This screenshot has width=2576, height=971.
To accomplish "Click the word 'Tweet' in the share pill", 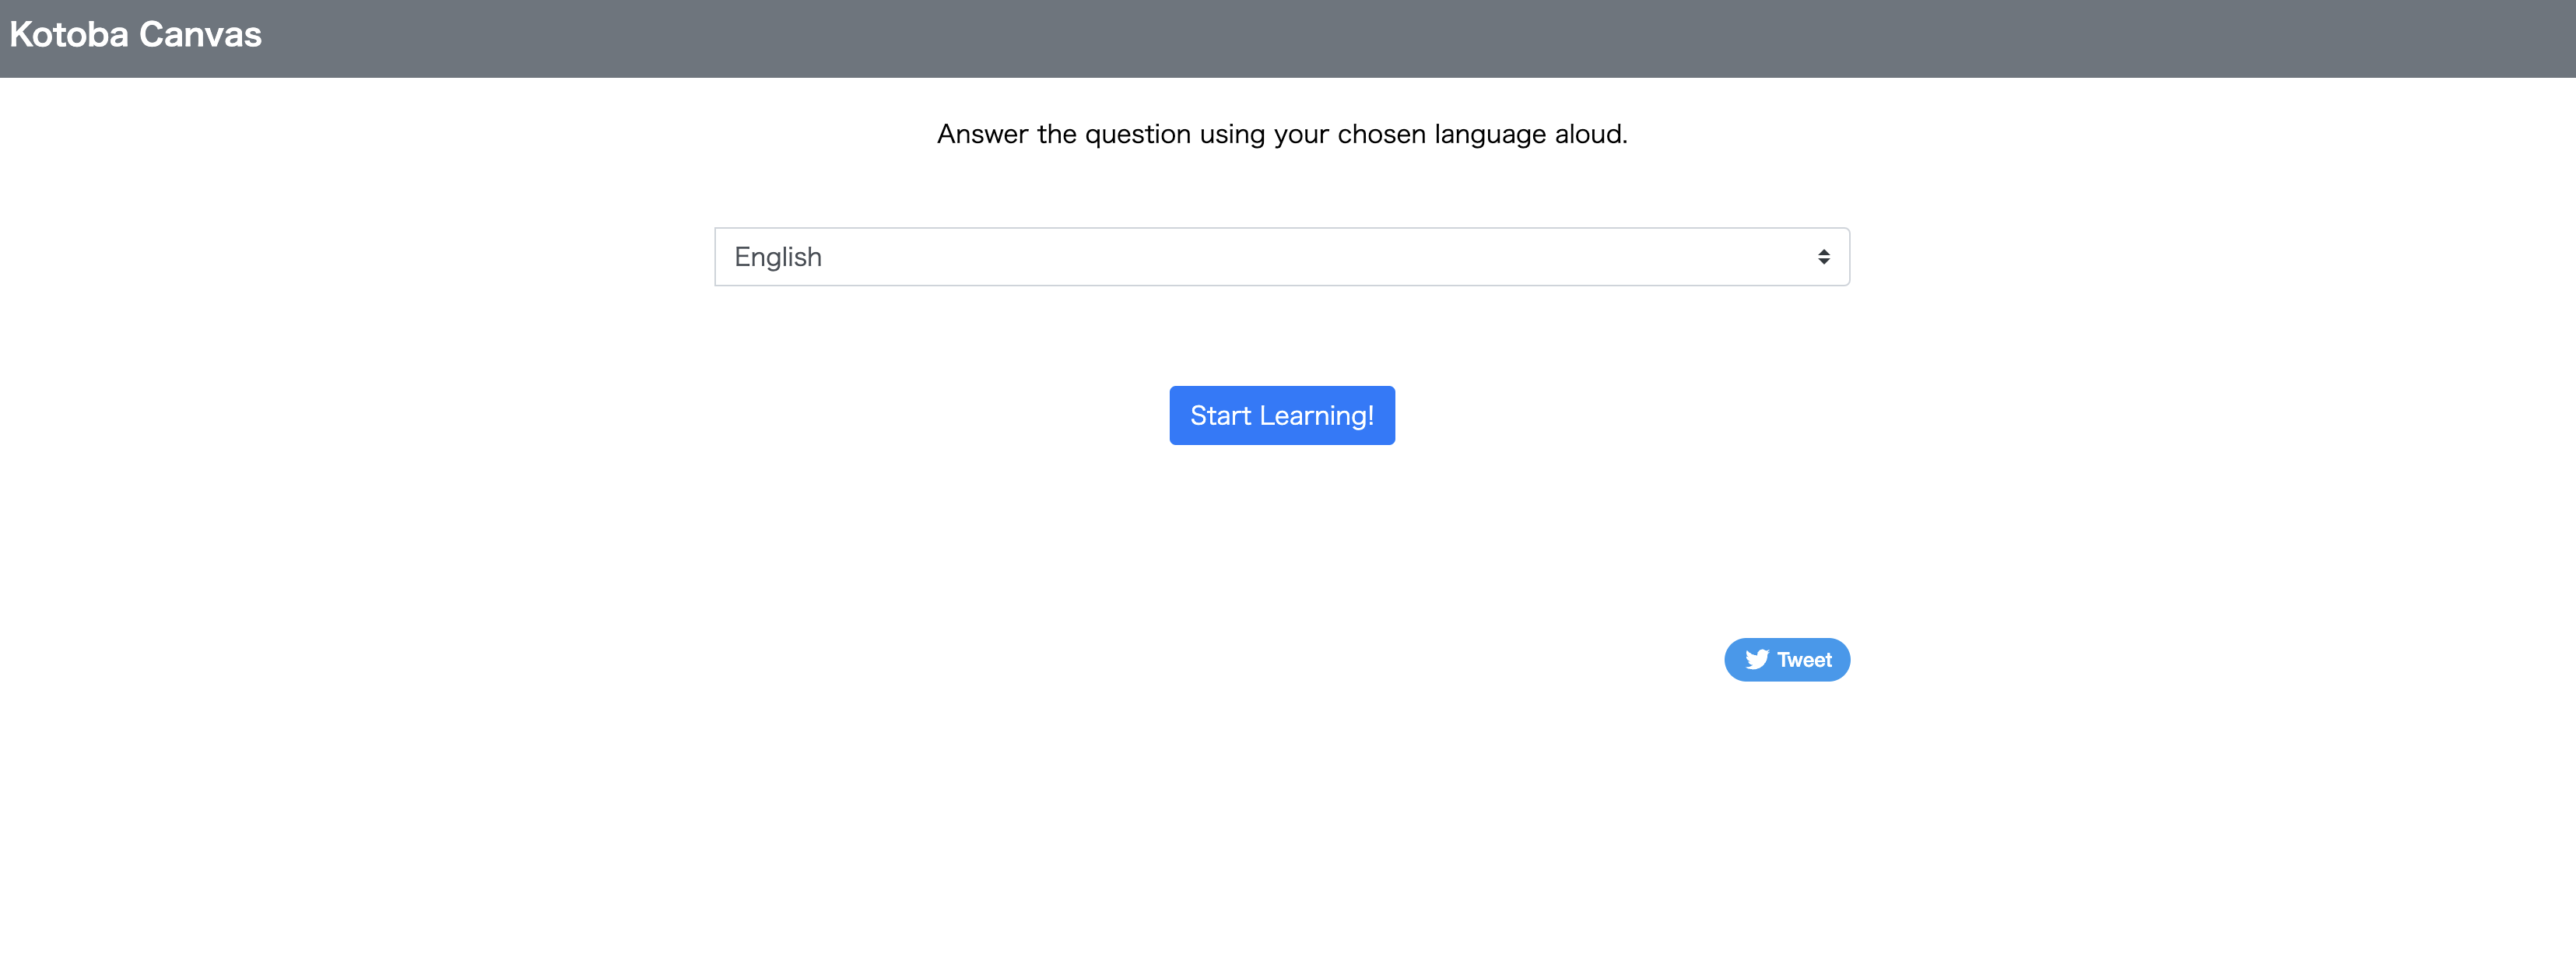I will click(1804, 660).
